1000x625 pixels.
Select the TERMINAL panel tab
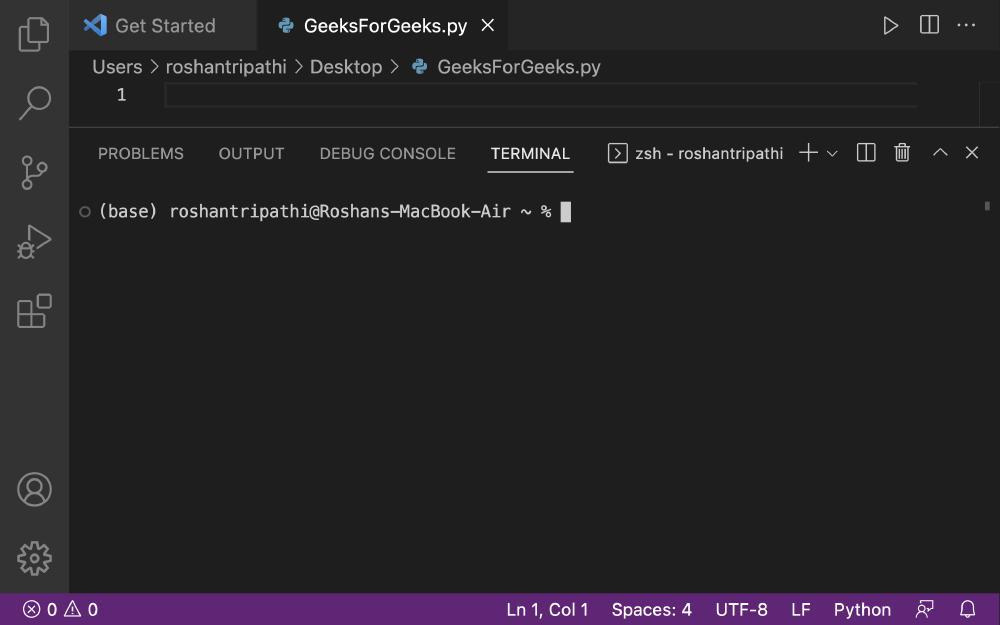(x=530, y=154)
